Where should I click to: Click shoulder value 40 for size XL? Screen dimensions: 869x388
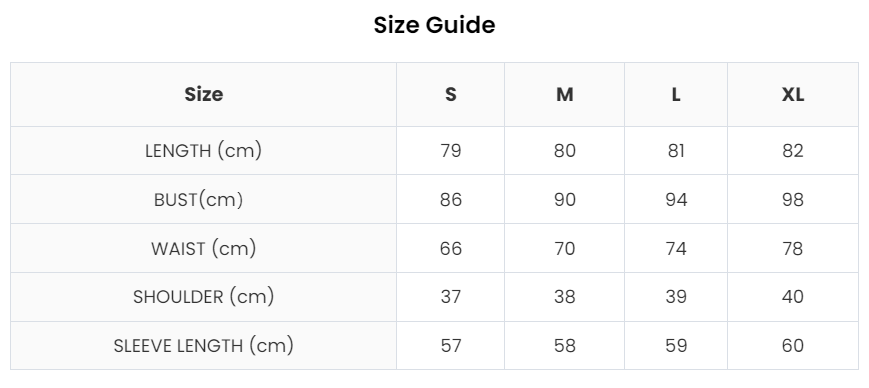tap(793, 297)
